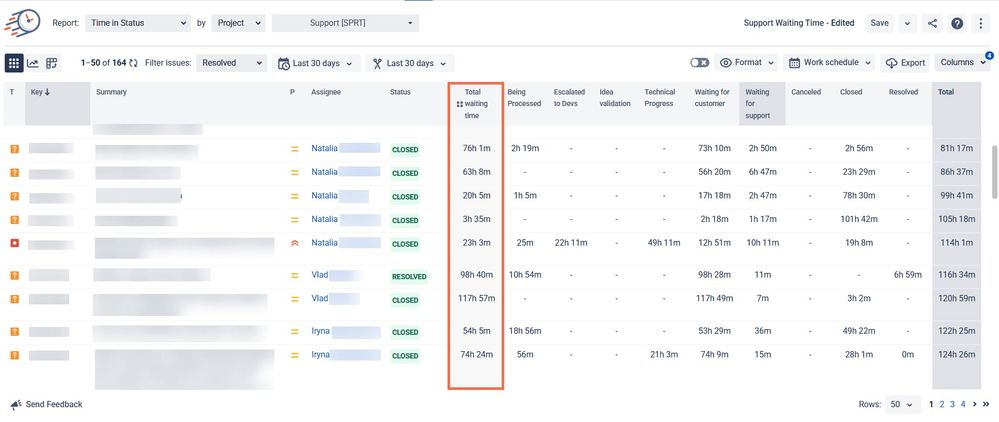This screenshot has width=999, height=422.
Task: Go to page 4
Action: (963, 404)
